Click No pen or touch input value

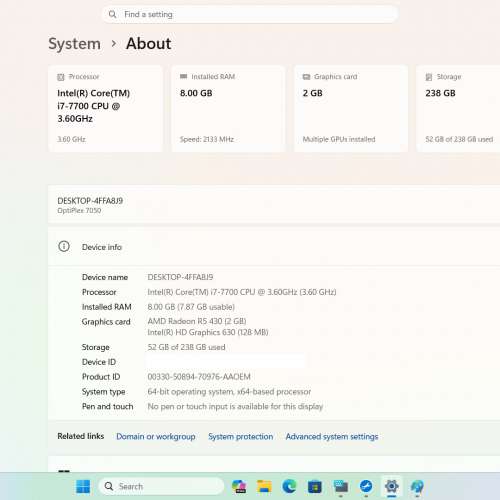(x=235, y=406)
